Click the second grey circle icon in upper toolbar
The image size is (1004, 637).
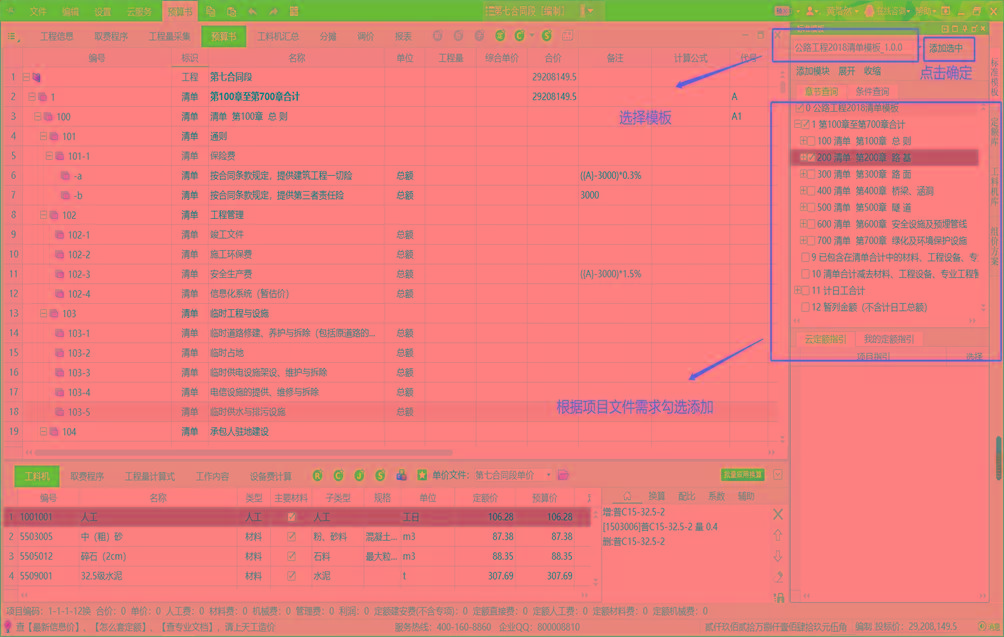click(458, 36)
